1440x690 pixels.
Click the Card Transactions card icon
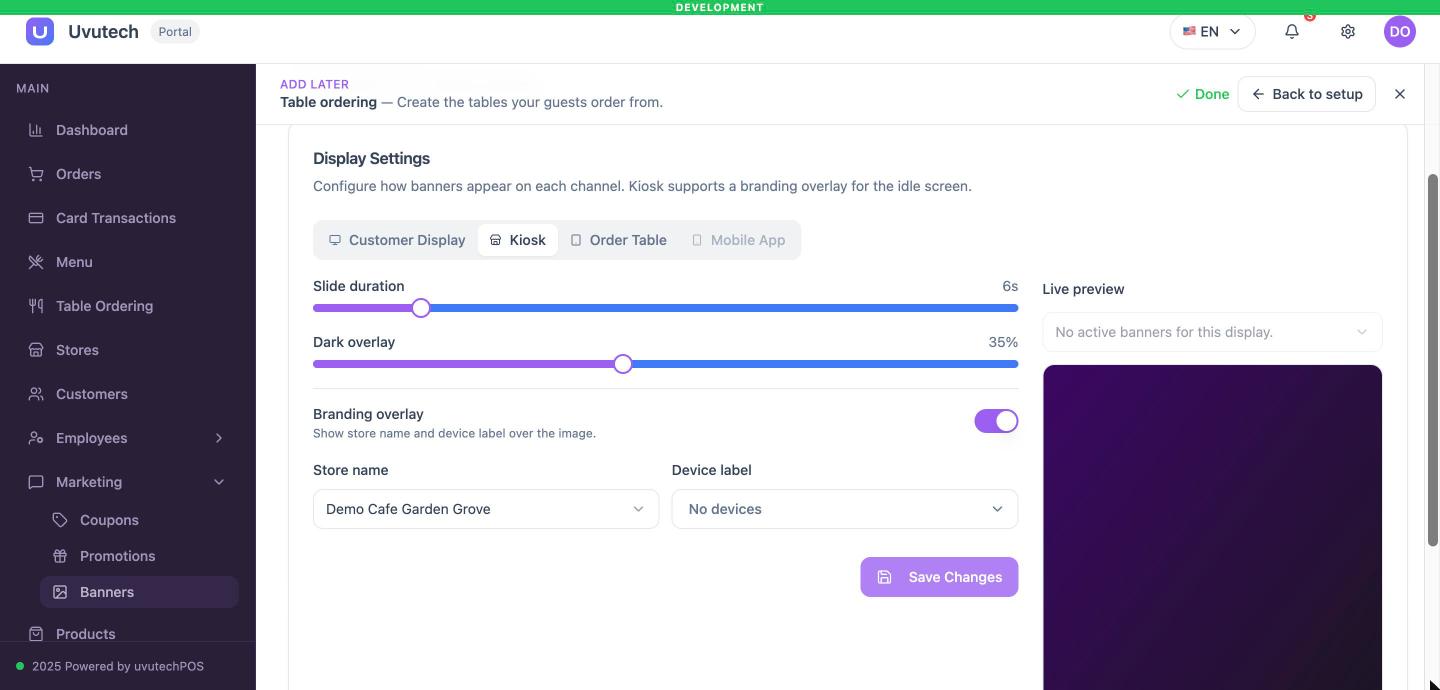(x=36, y=218)
